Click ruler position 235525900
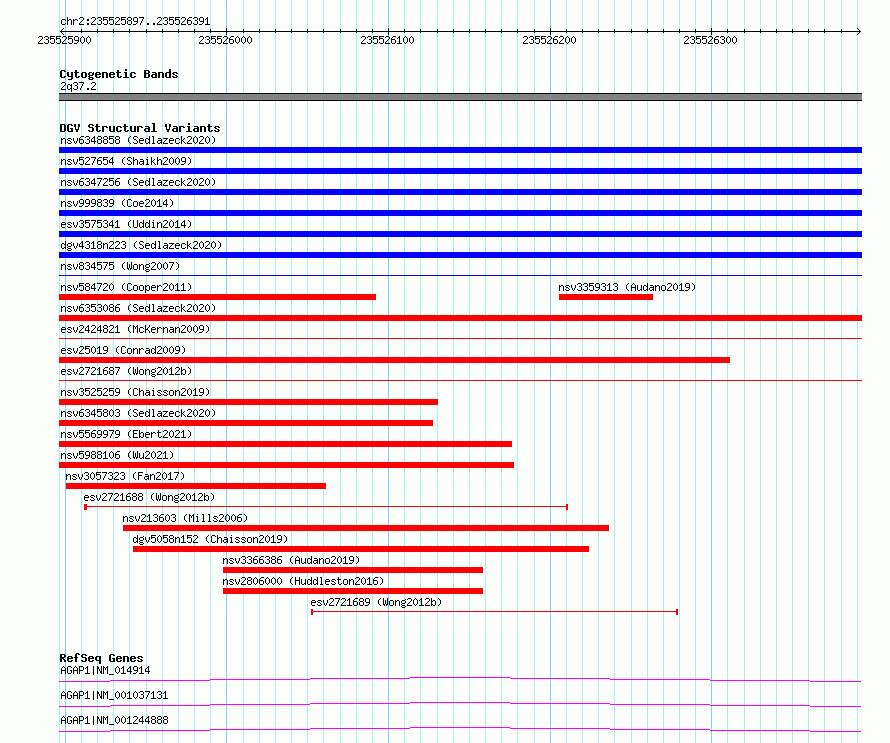Image resolution: width=890 pixels, height=743 pixels. click(64, 40)
